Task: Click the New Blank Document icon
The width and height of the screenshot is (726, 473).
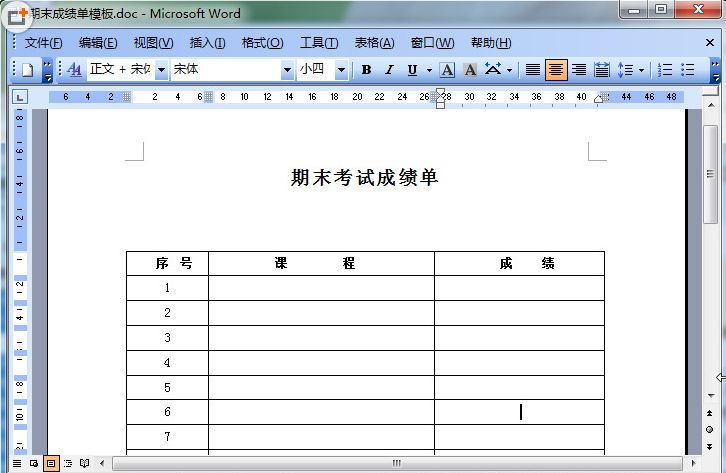Action: 28,70
